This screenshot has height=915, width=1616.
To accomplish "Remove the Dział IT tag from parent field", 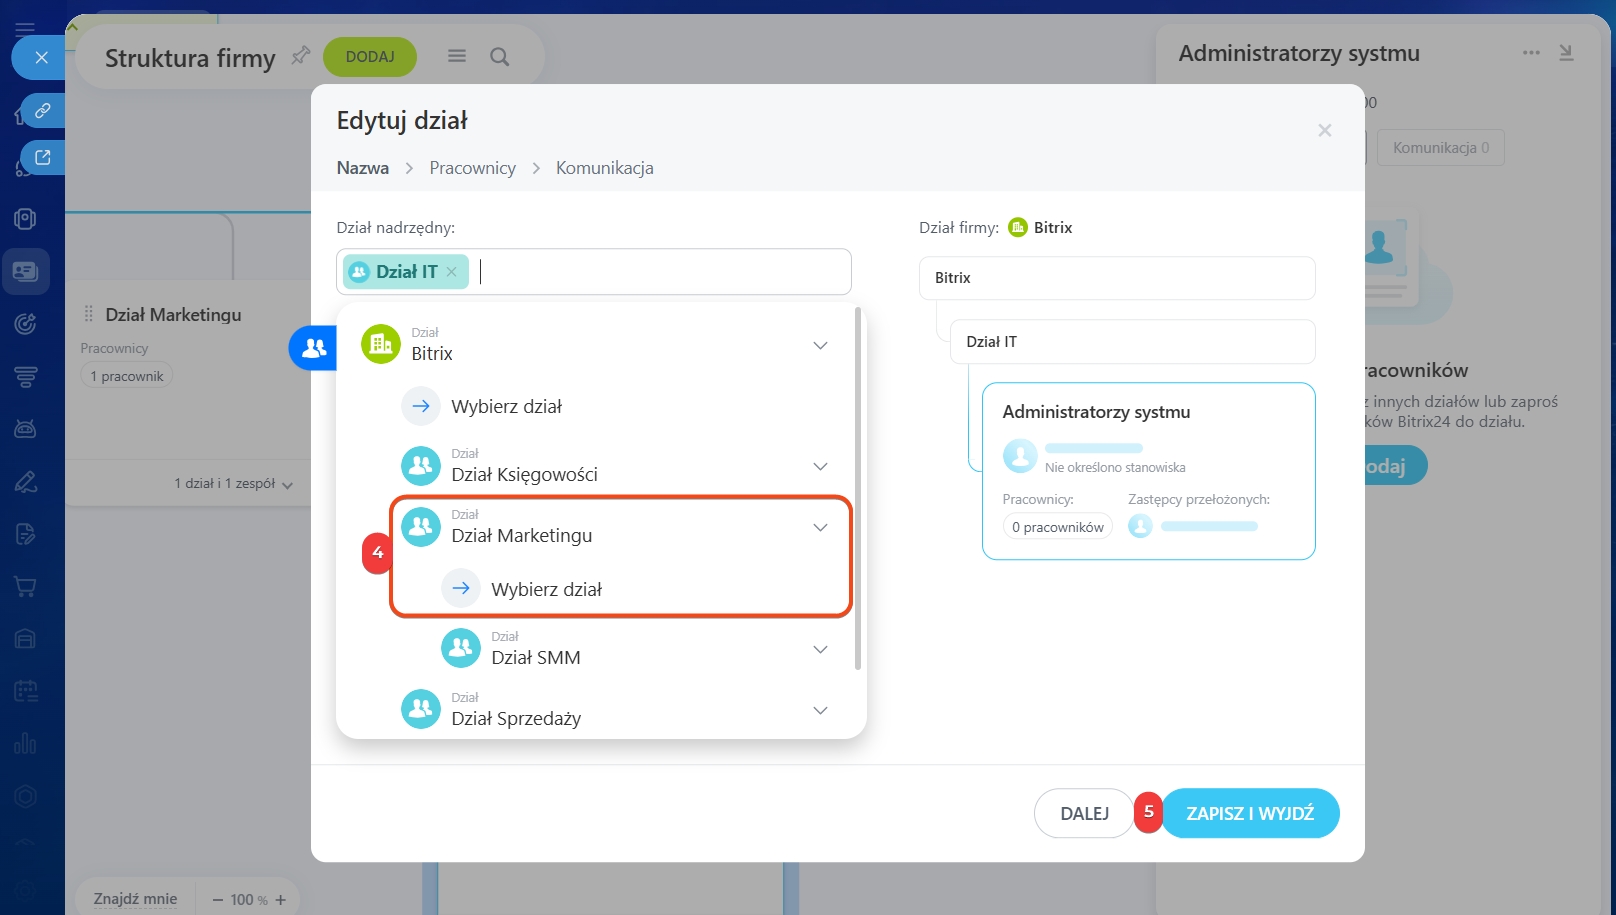I will pos(451,272).
